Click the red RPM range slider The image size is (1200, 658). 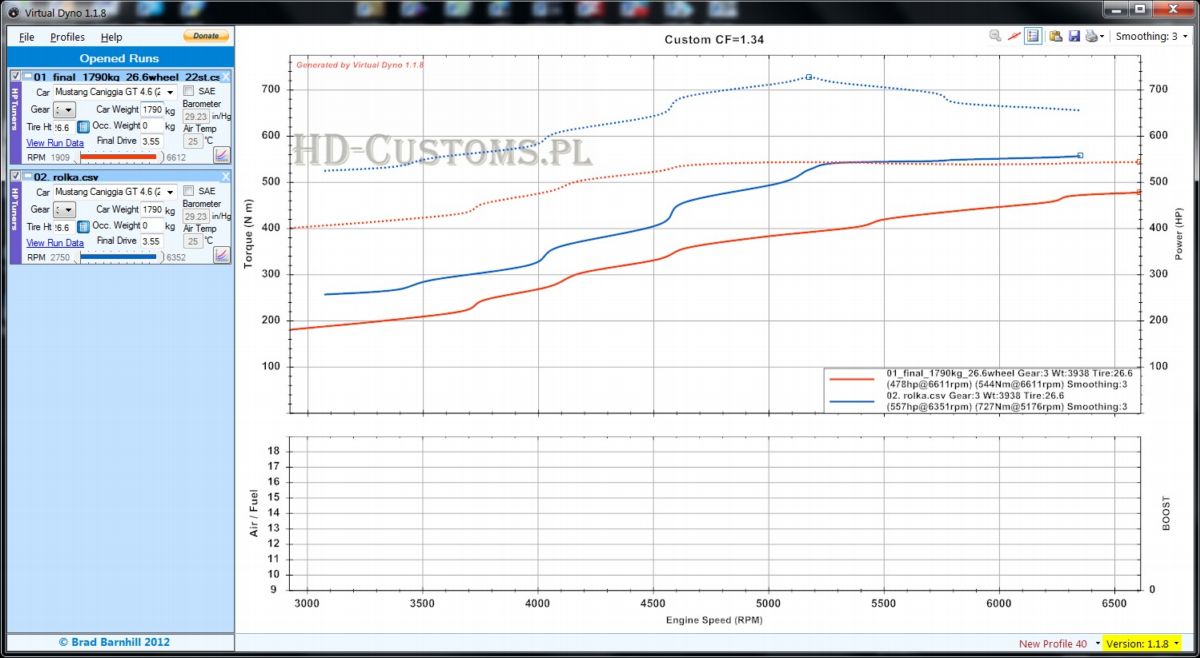click(118, 157)
